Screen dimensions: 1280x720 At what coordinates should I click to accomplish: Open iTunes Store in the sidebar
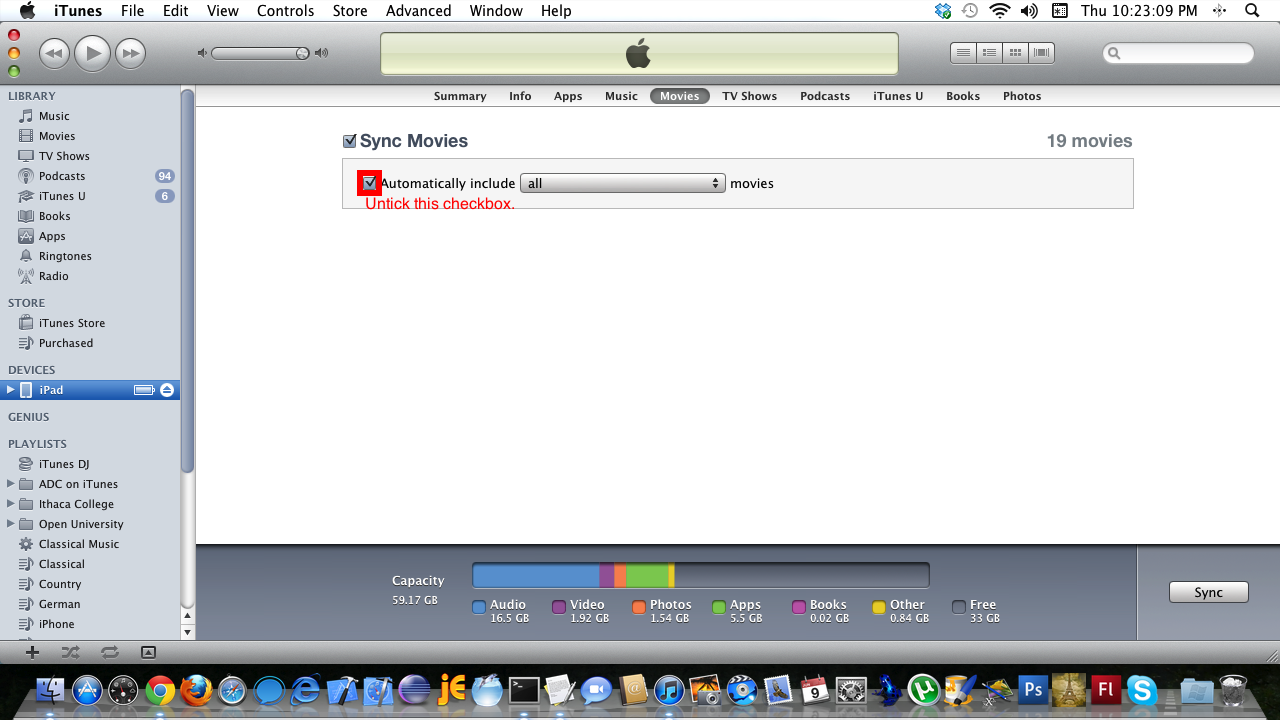71,323
